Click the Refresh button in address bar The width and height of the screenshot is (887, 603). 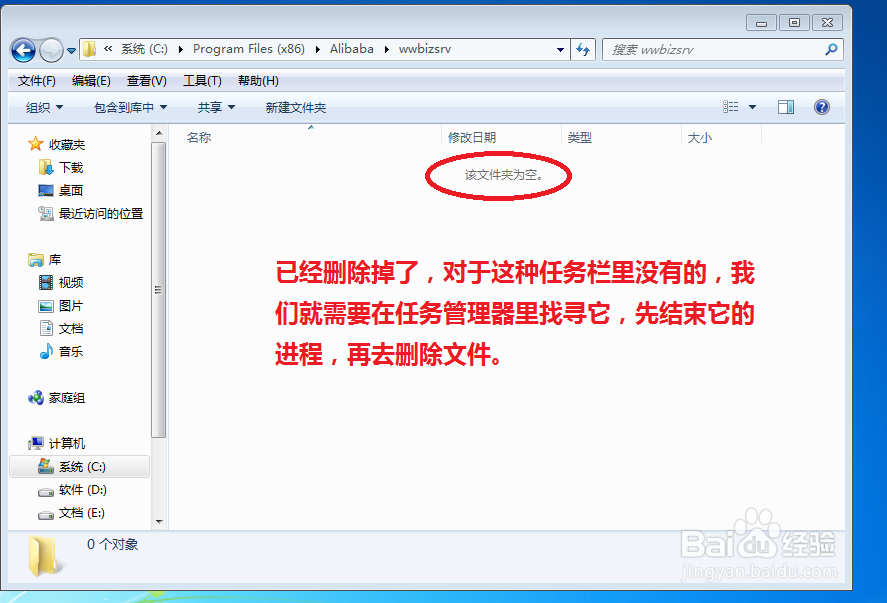[583, 48]
